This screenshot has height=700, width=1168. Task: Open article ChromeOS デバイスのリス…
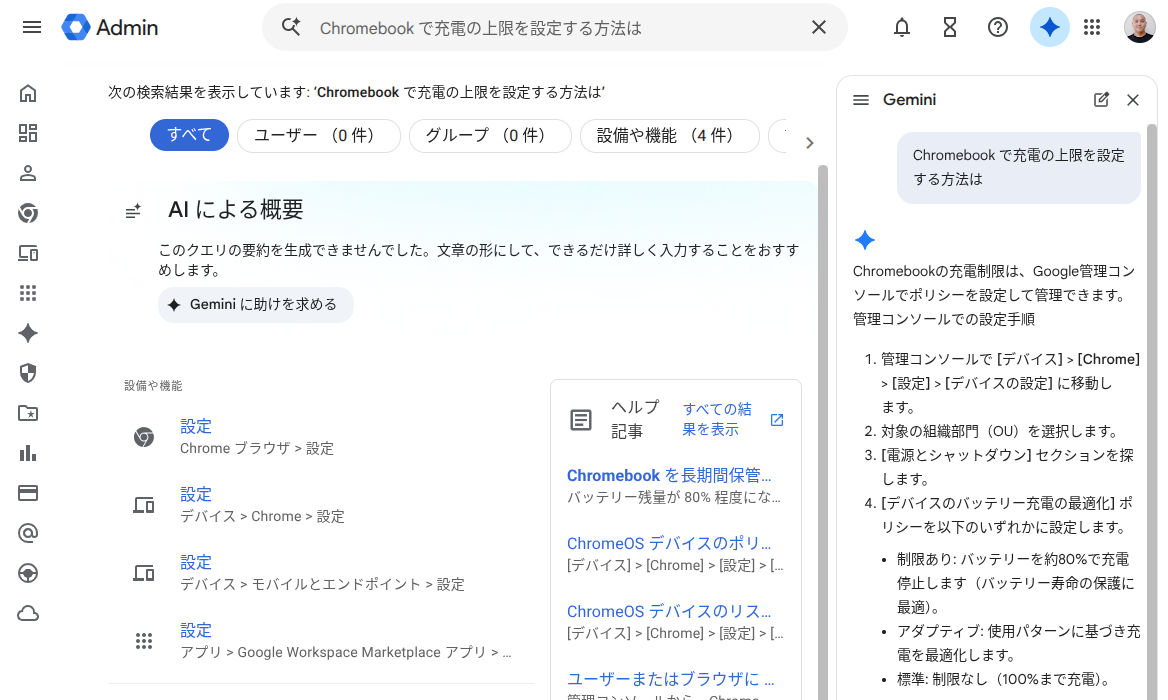pyautogui.click(x=669, y=611)
